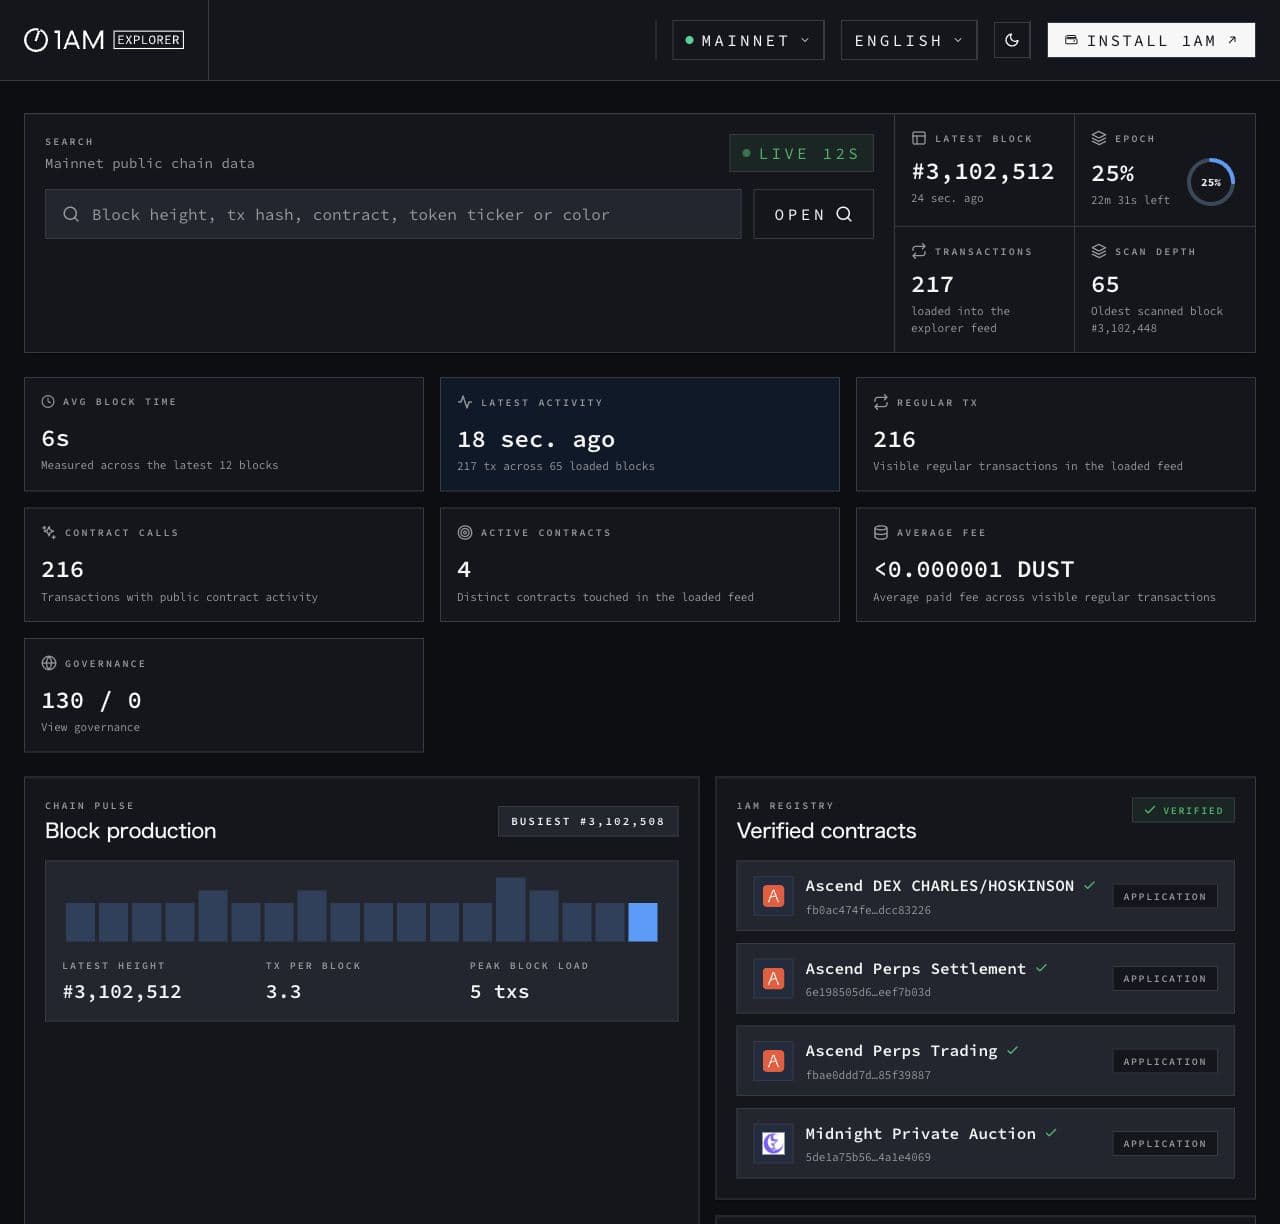Click '<0.000001 DUST' average fee value
Screen dimensions: 1280x1224
click(x=974, y=569)
